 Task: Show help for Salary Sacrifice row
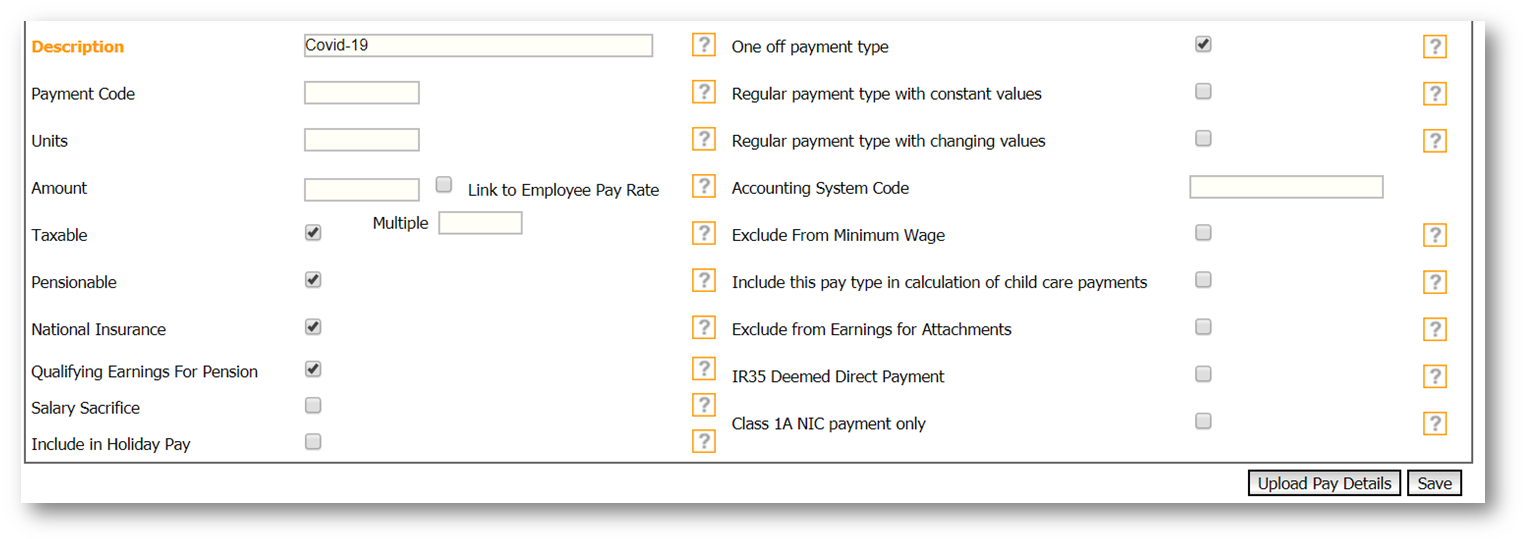tap(704, 405)
